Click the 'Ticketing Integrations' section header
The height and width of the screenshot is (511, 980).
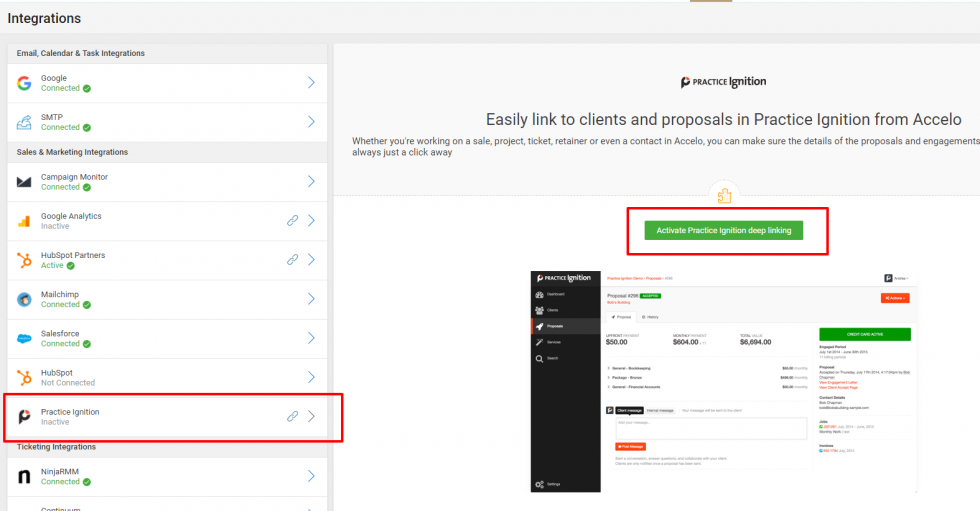[x=56, y=447]
